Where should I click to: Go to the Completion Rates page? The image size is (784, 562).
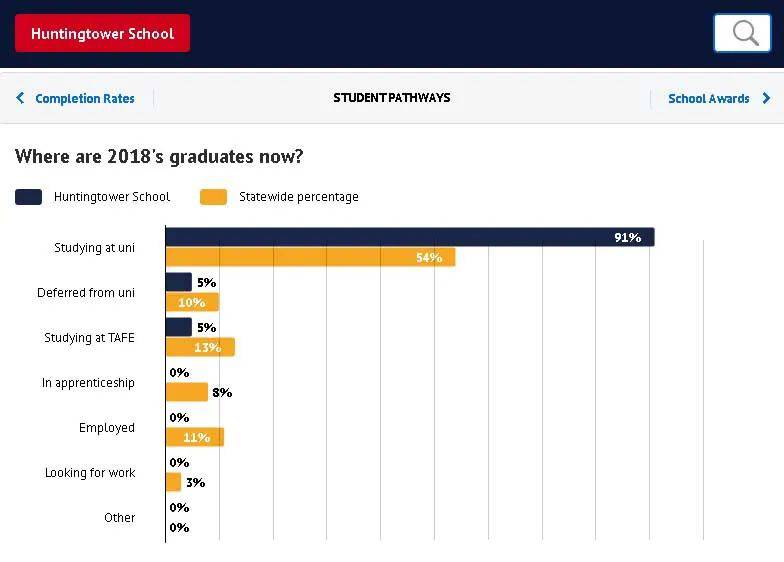click(84, 98)
